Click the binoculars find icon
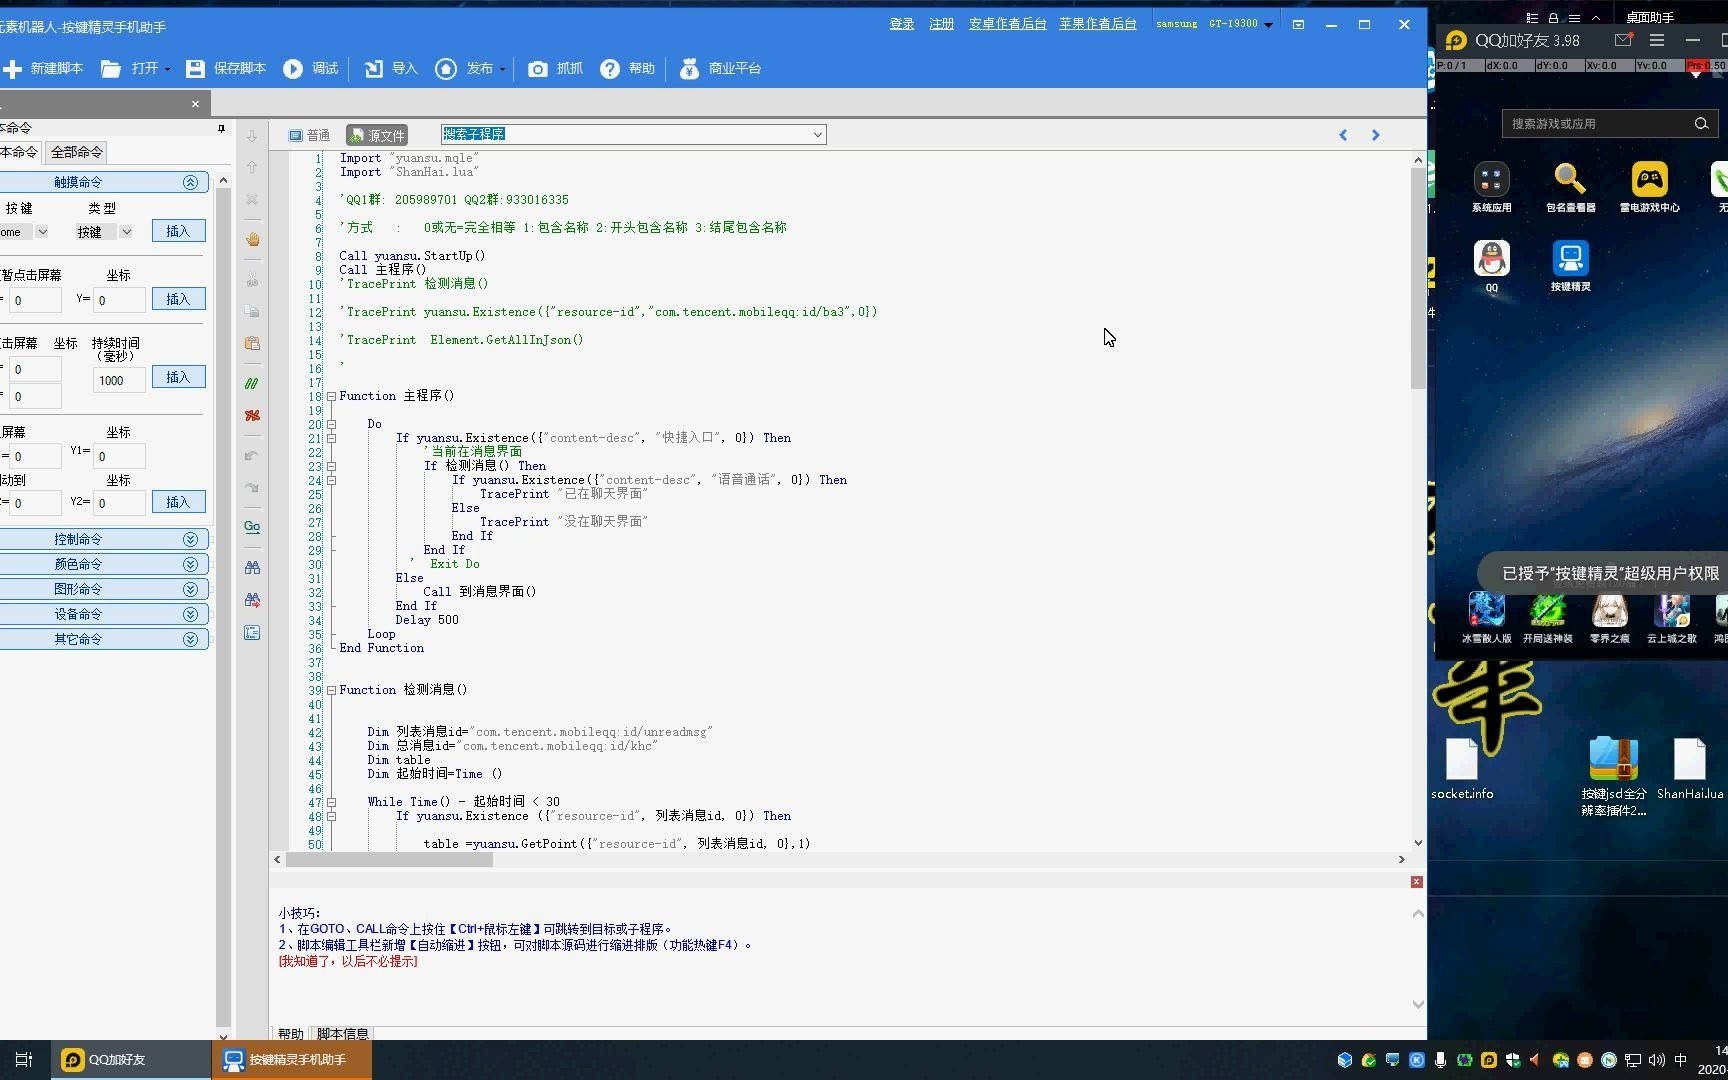Image resolution: width=1728 pixels, height=1080 pixels. tap(252, 567)
